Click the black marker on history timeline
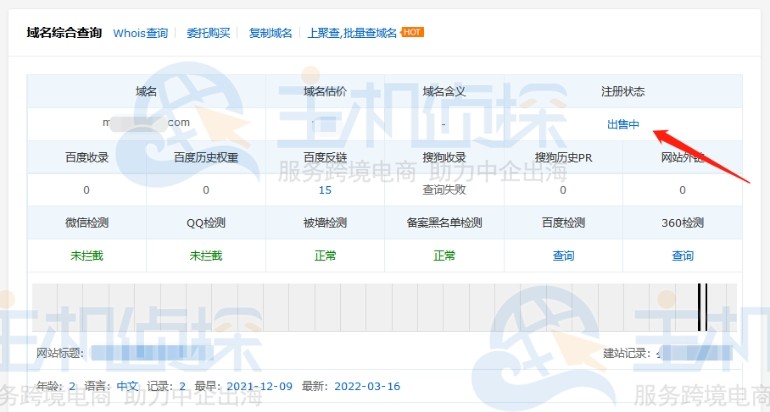770x412 pixels. click(x=703, y=307)
